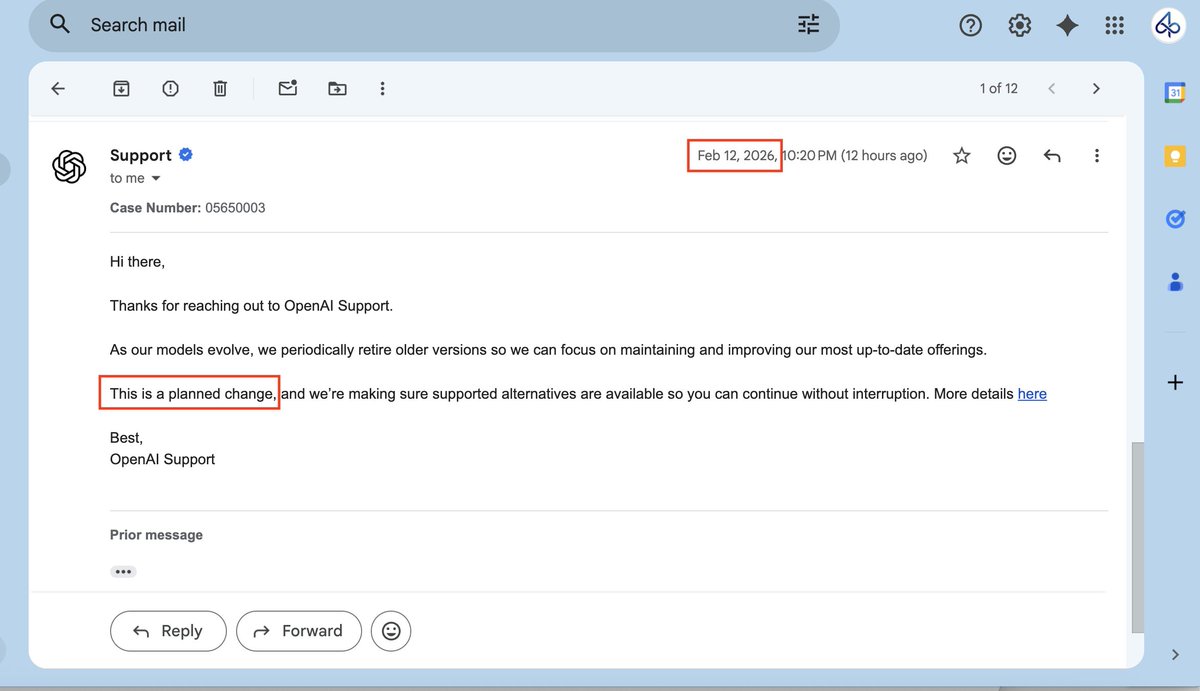Click the OpenAI sender avatar
This screenshot has height=691, width=1200.
coord(69,166)
